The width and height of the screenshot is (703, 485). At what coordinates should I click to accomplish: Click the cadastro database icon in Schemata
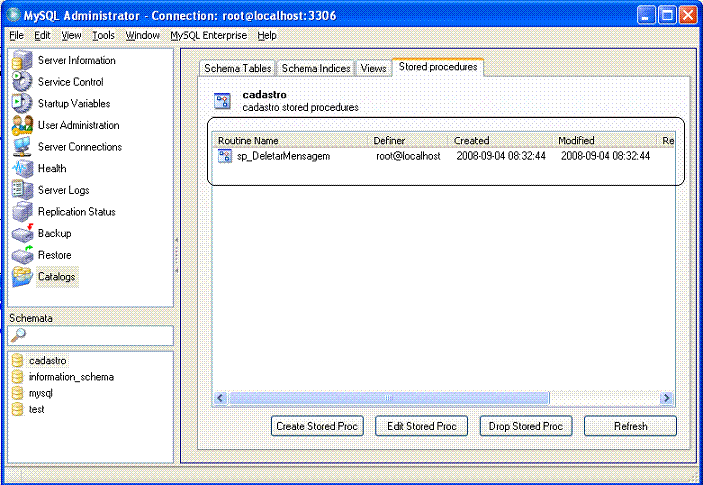click(17, 360)
